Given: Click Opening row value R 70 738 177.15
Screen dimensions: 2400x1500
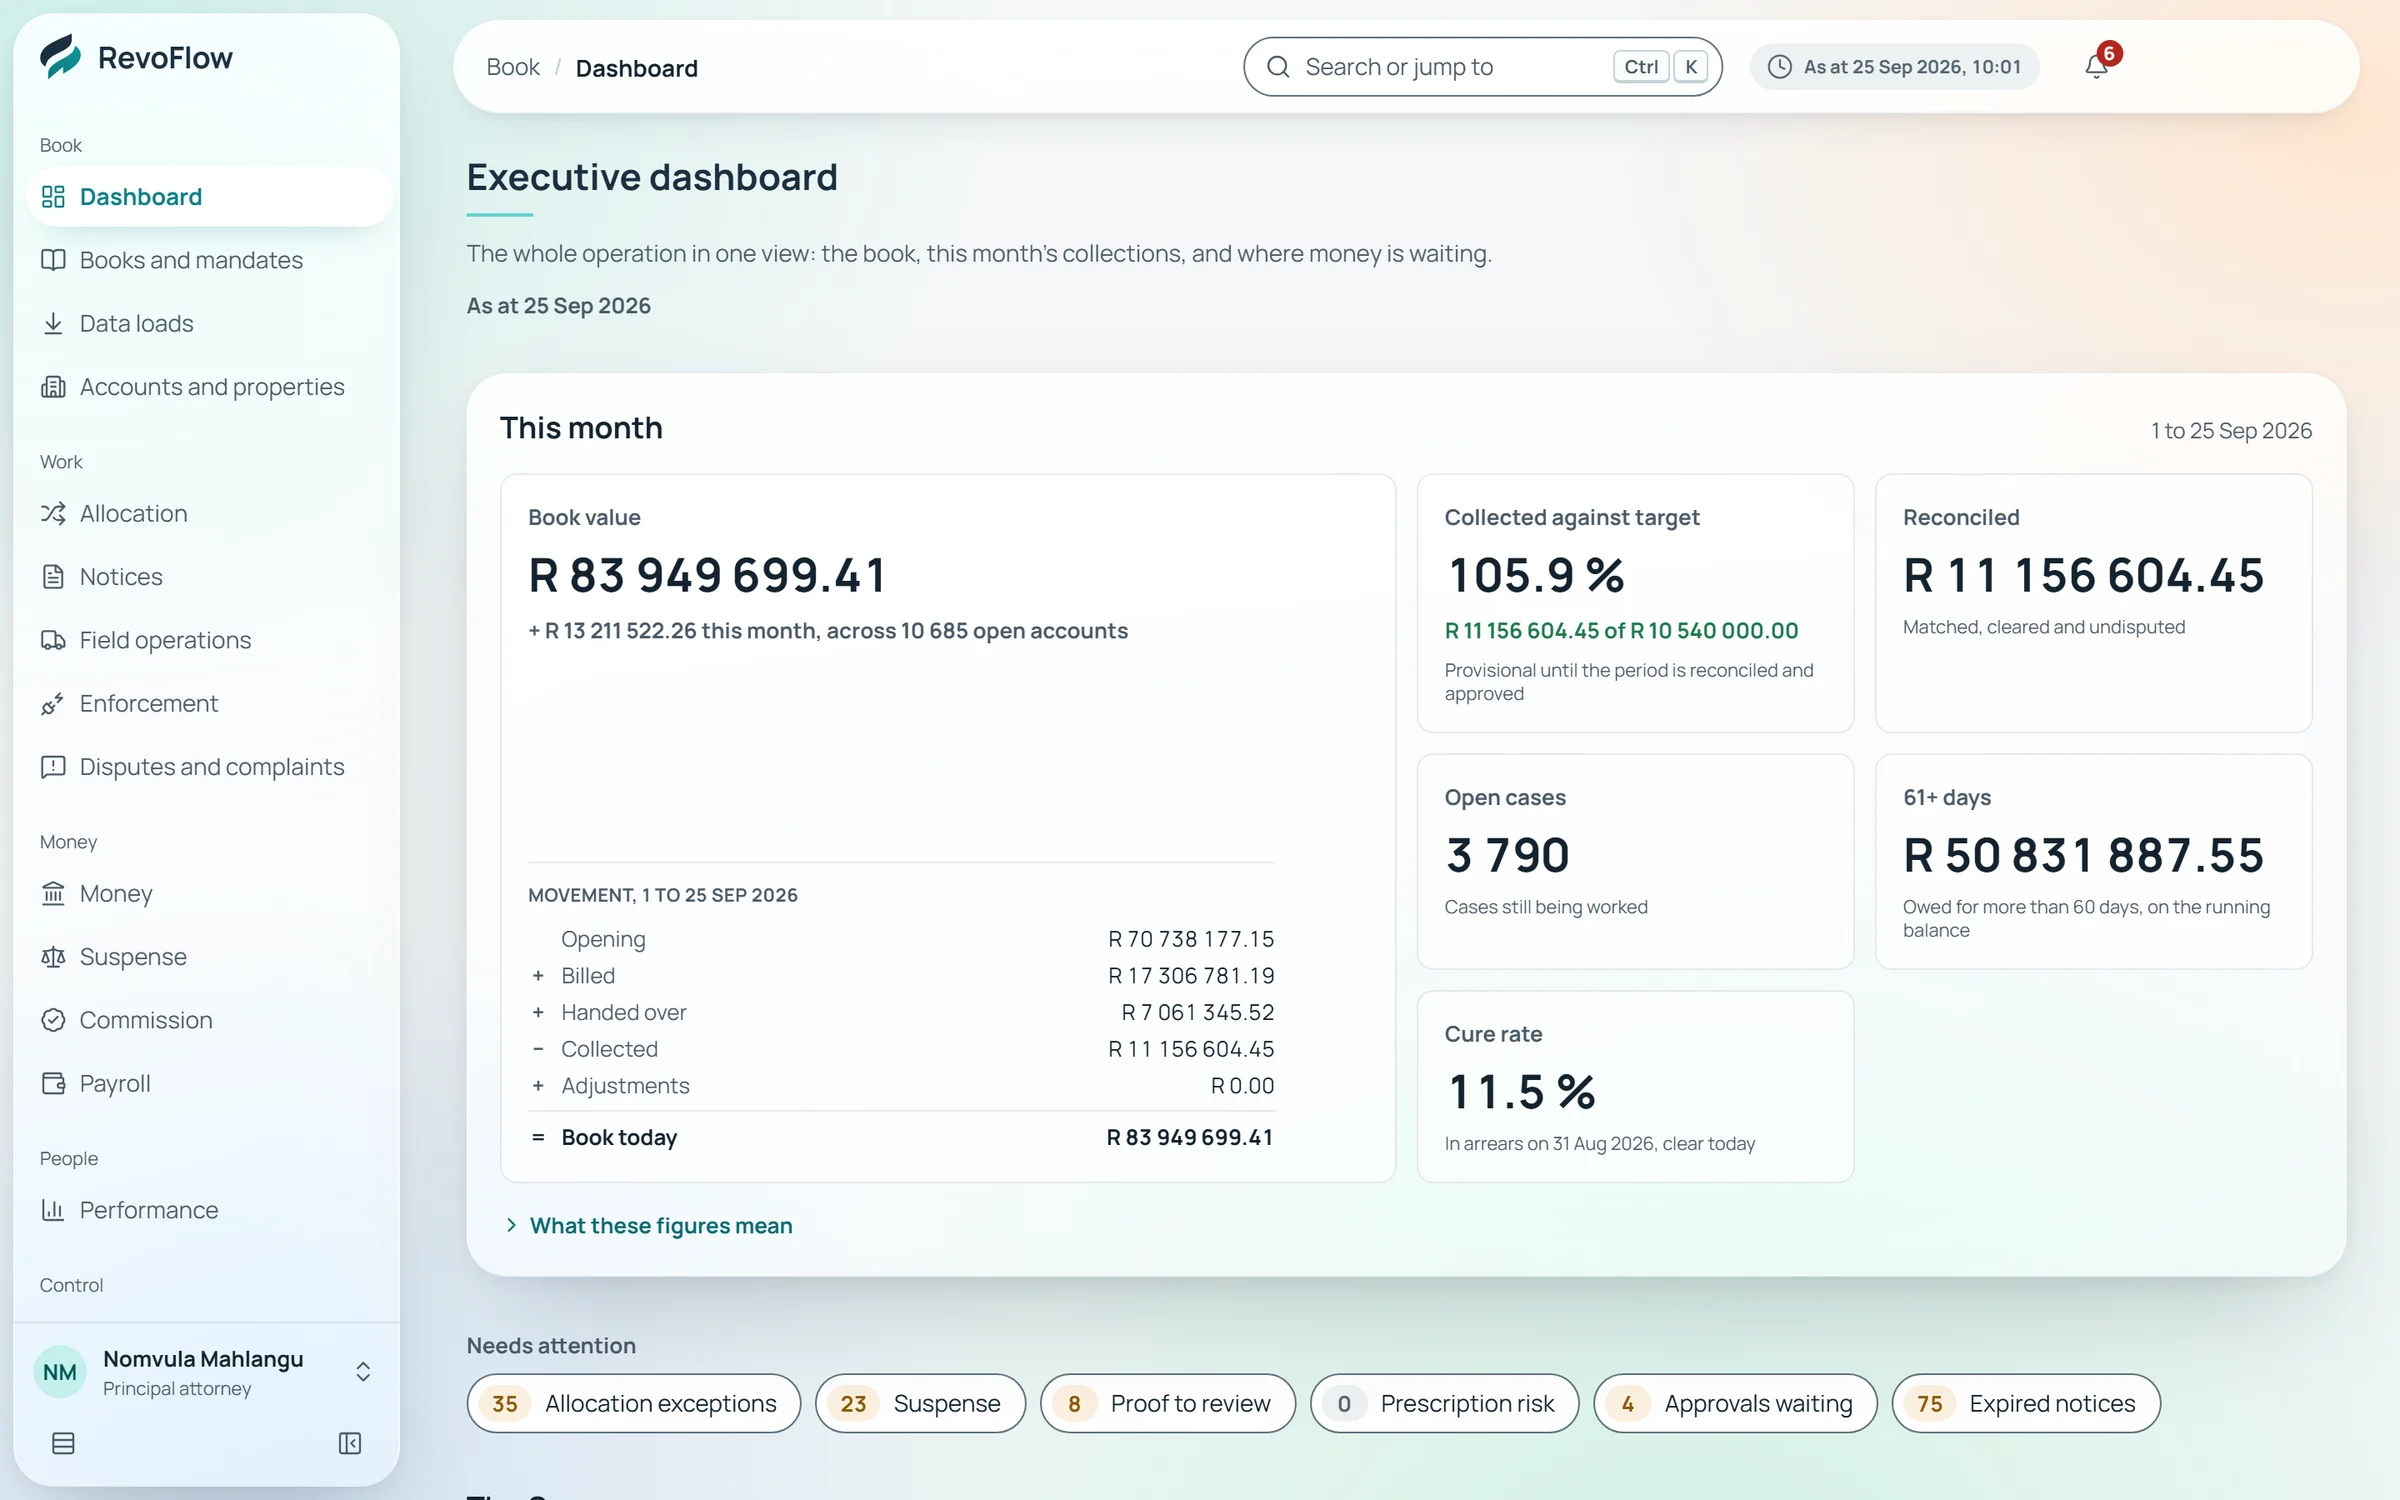Looking at the screenshot, I should pyautogui.click(x=1191, y=939).
